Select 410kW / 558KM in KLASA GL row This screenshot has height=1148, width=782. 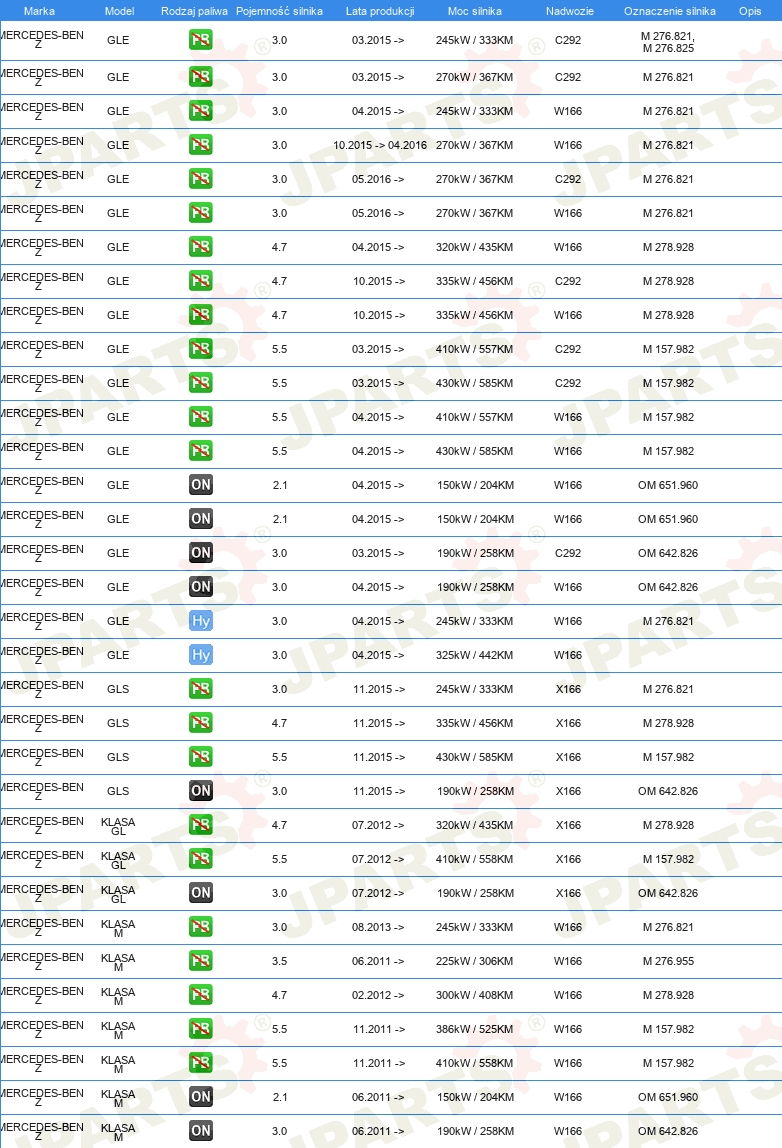[x=474, y=860]
